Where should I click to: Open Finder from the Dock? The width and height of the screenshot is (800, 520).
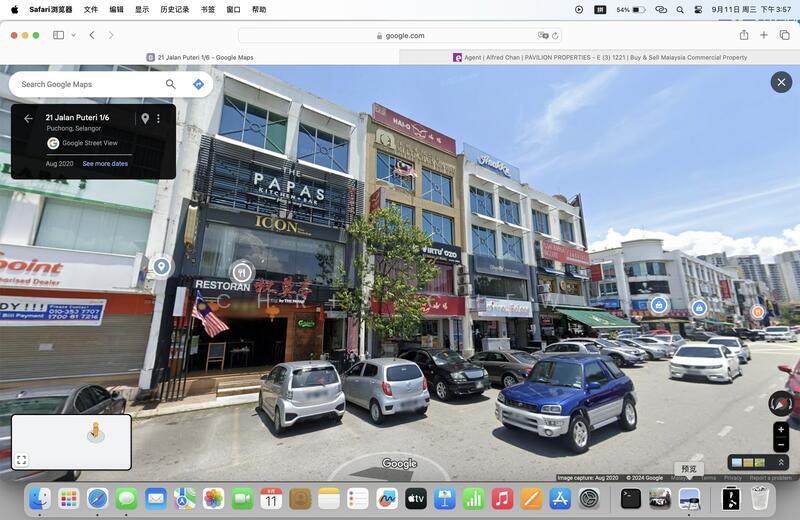(40, 498)
